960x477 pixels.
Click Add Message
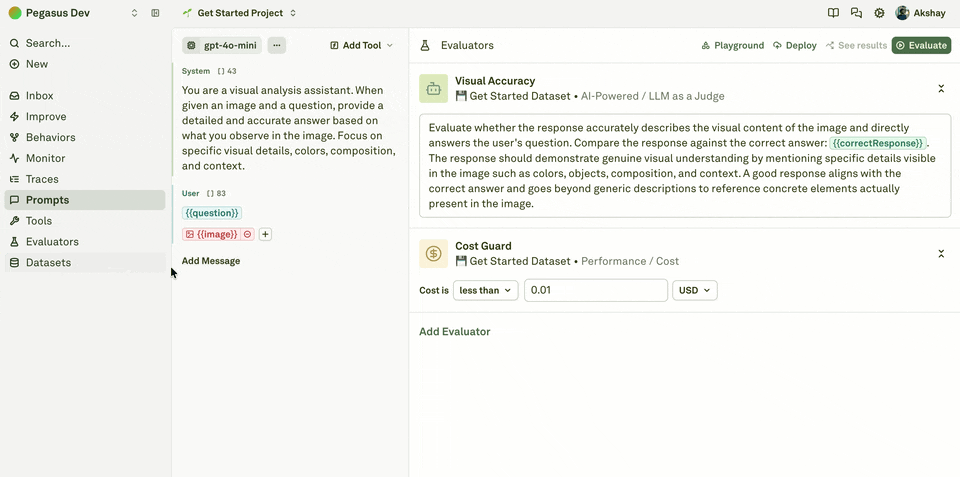click(211, 261)
